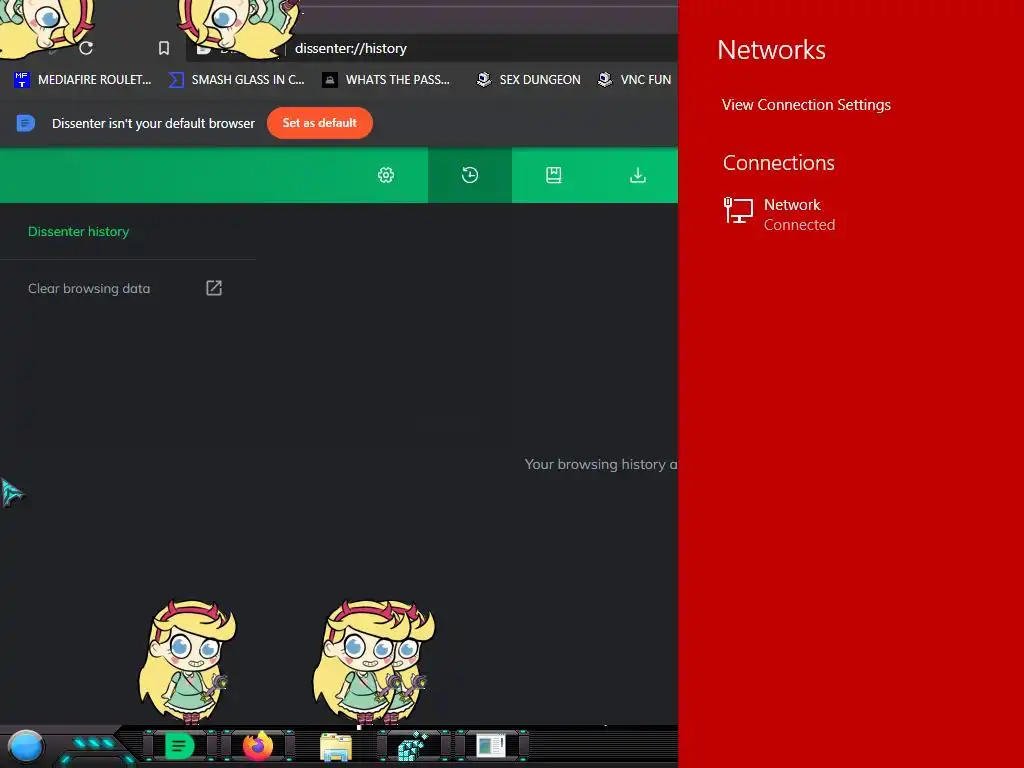
Task: Open the MEDIAFIRE ROULET... bookmark
Action: click(82, 80)
